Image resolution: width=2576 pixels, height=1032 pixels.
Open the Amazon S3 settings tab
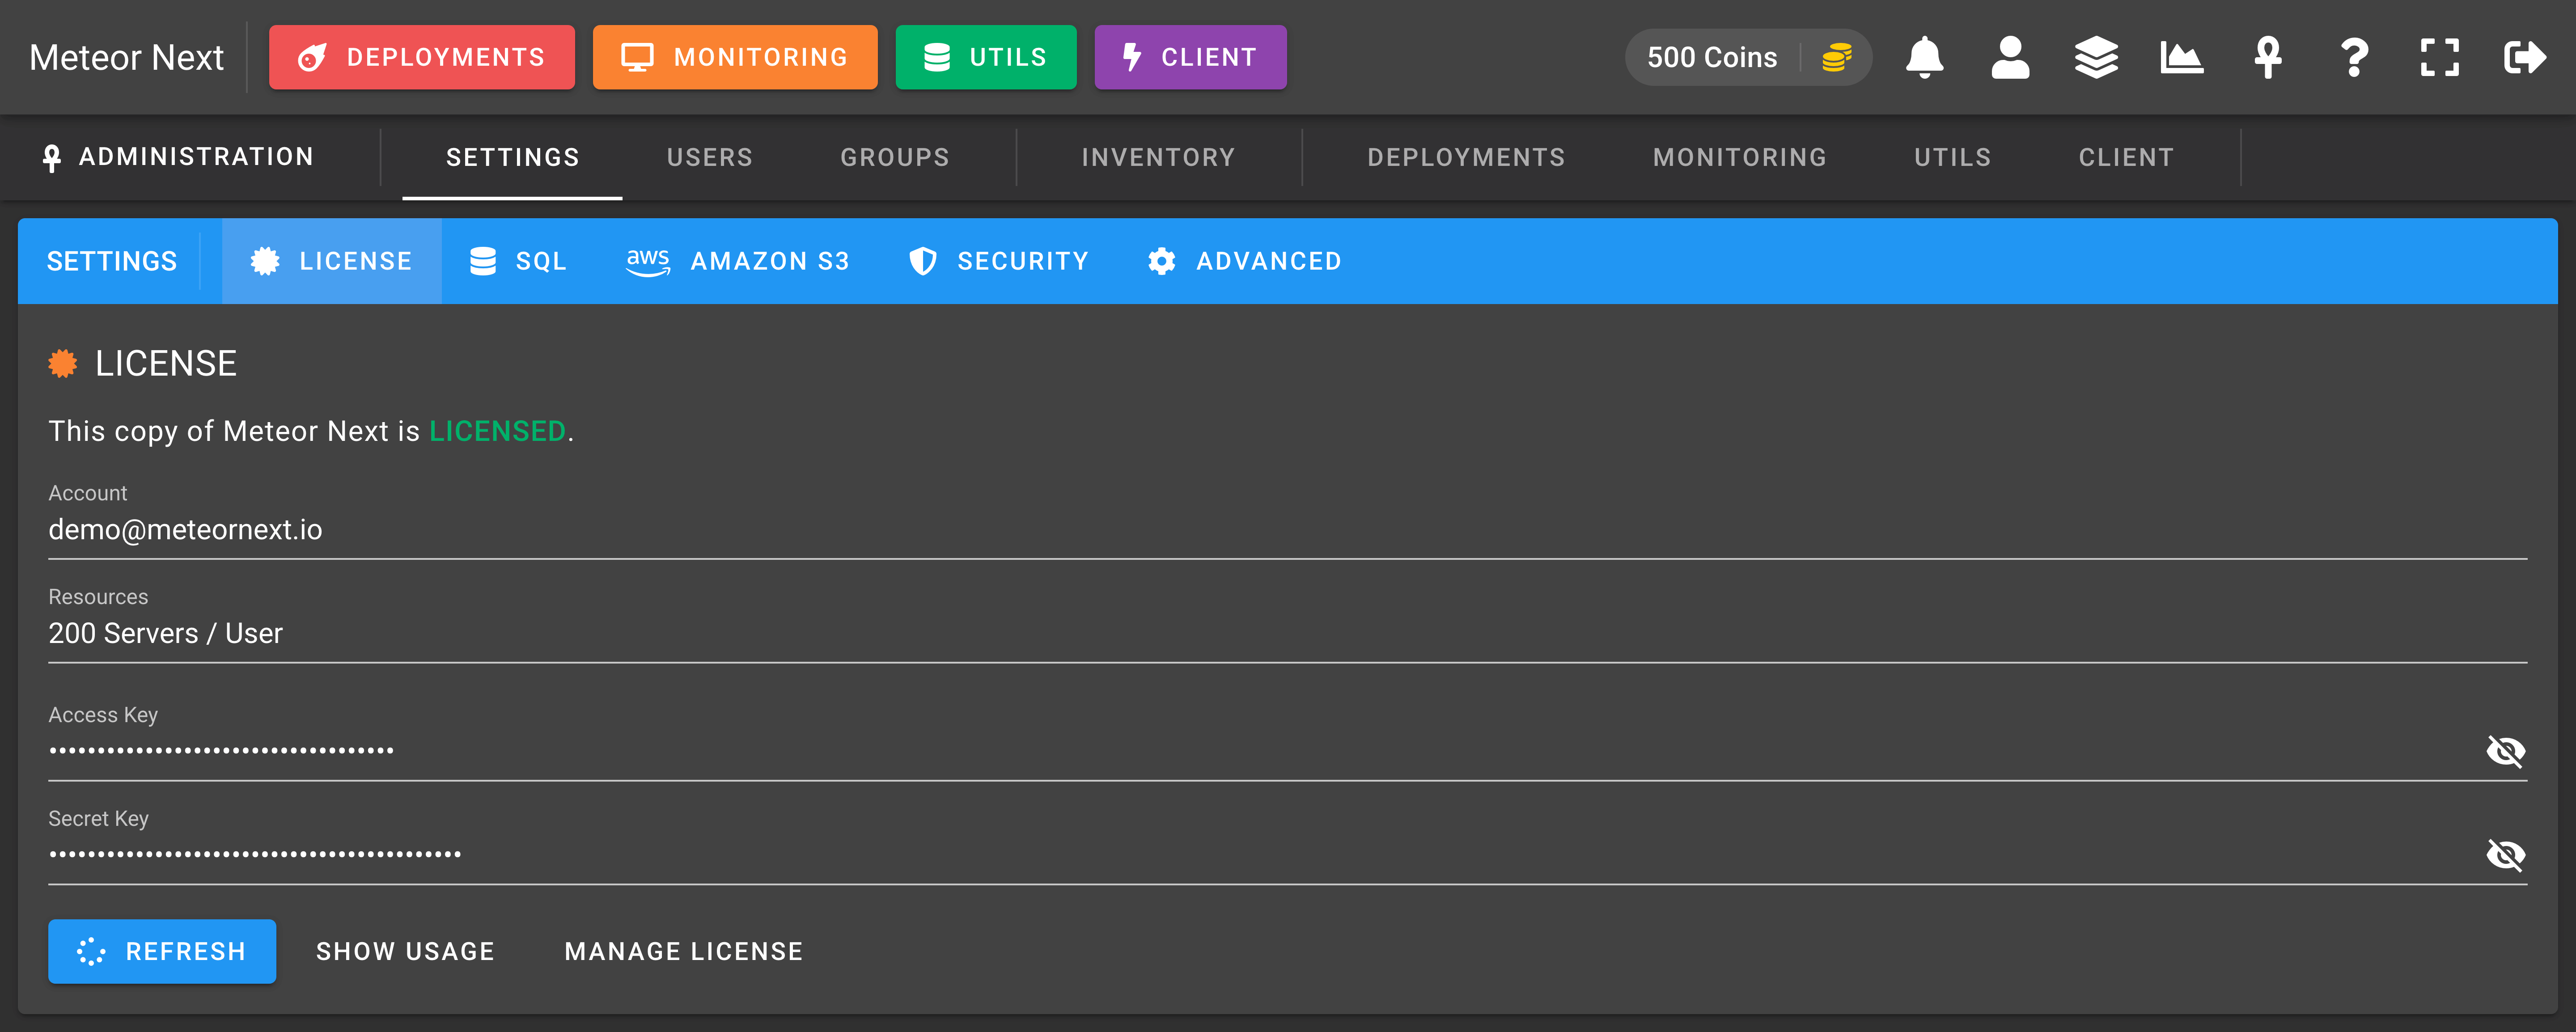pos(737,261)
